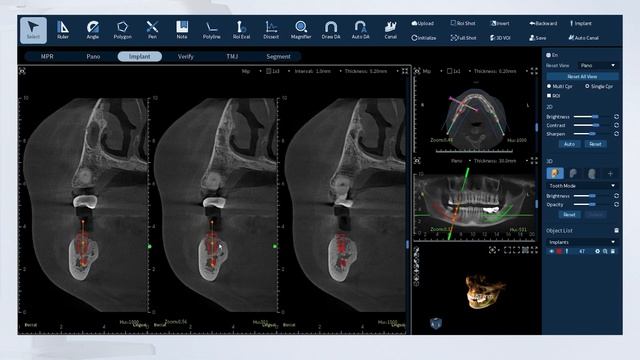This screenshot has height=360, width=640.
Task: Pick the Pen tool
Action: 152,30
